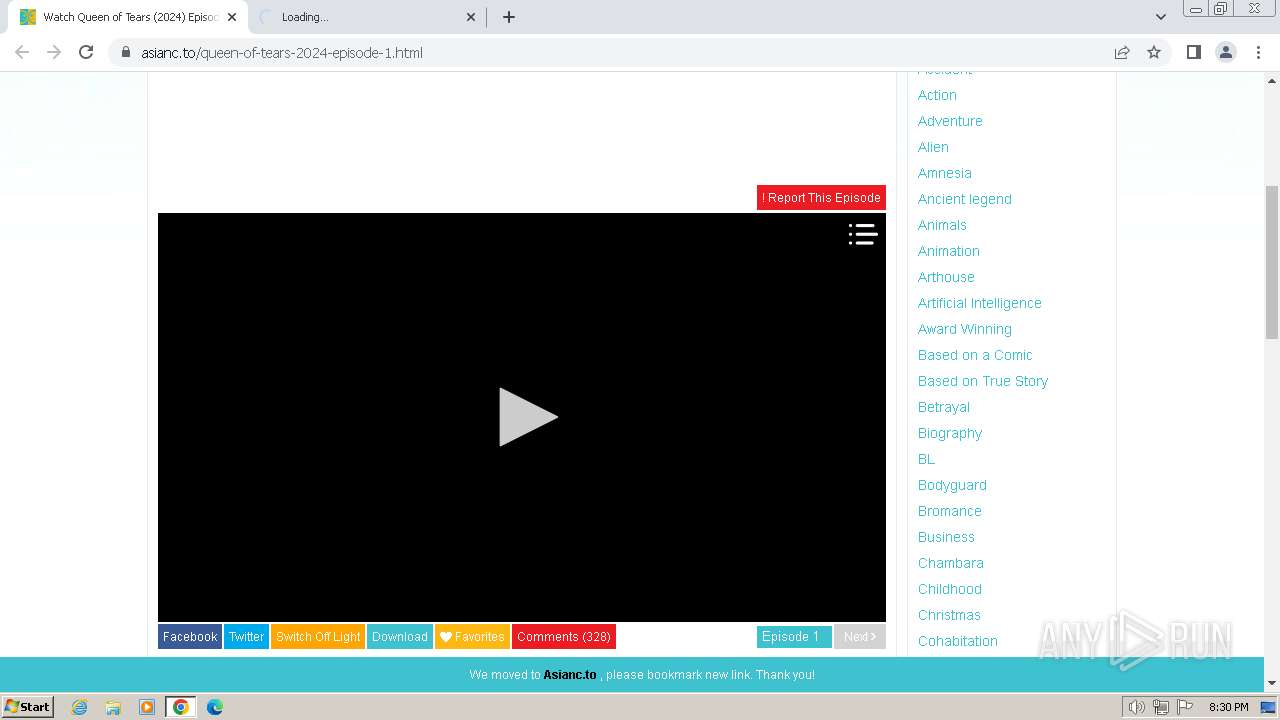Open the Animals genre
The image size is (1280, 720).
942,225
